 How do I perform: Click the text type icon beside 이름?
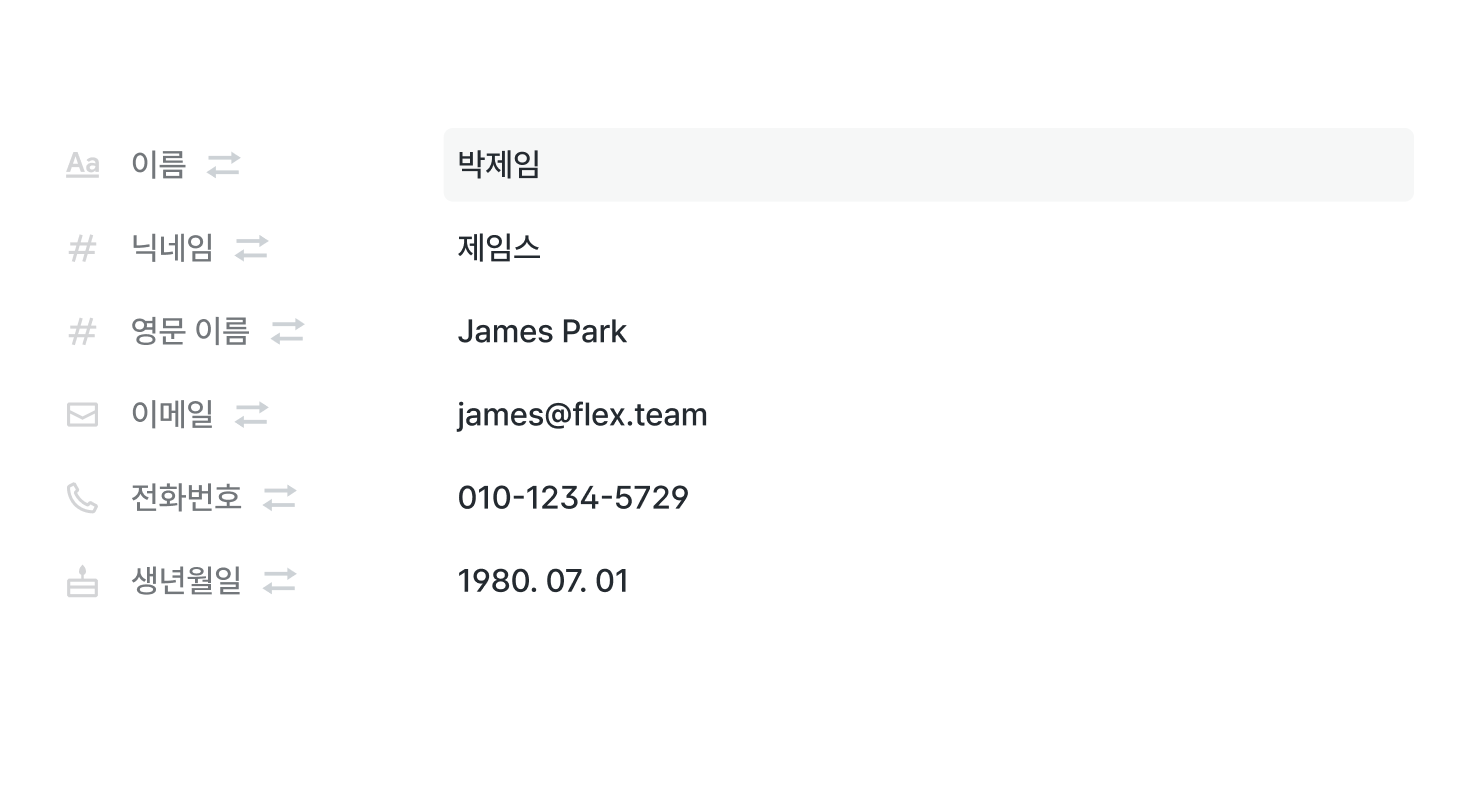[x=82, y=164]
